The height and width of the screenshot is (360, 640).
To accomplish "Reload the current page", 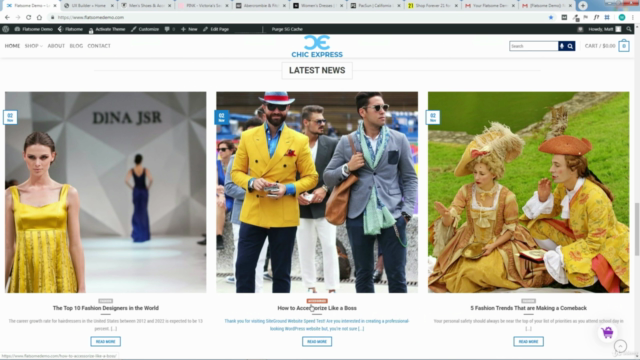I will [x=29, y=18].
